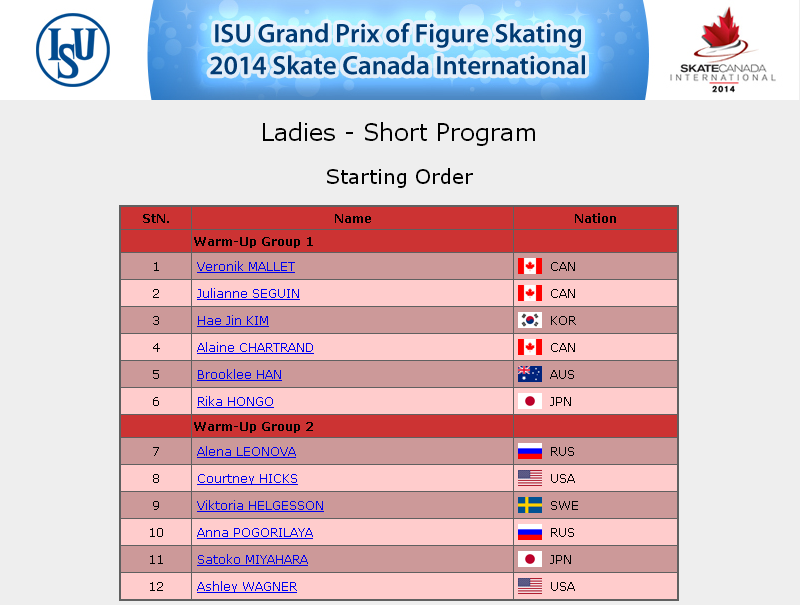Open Julianne SEGUIN's skater link
Image resolution: width=800 pixels, height=605 pixels.
click(248, 294)
